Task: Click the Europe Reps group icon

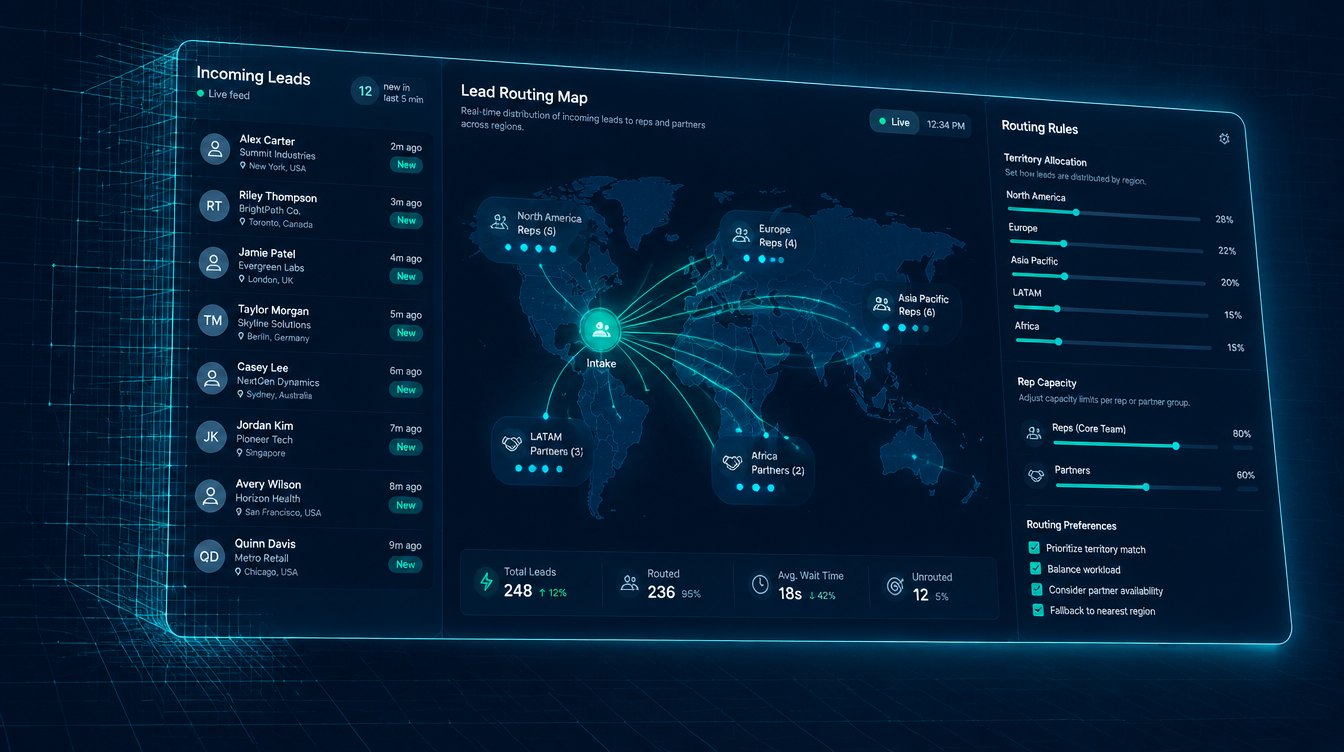Action: 741,235
